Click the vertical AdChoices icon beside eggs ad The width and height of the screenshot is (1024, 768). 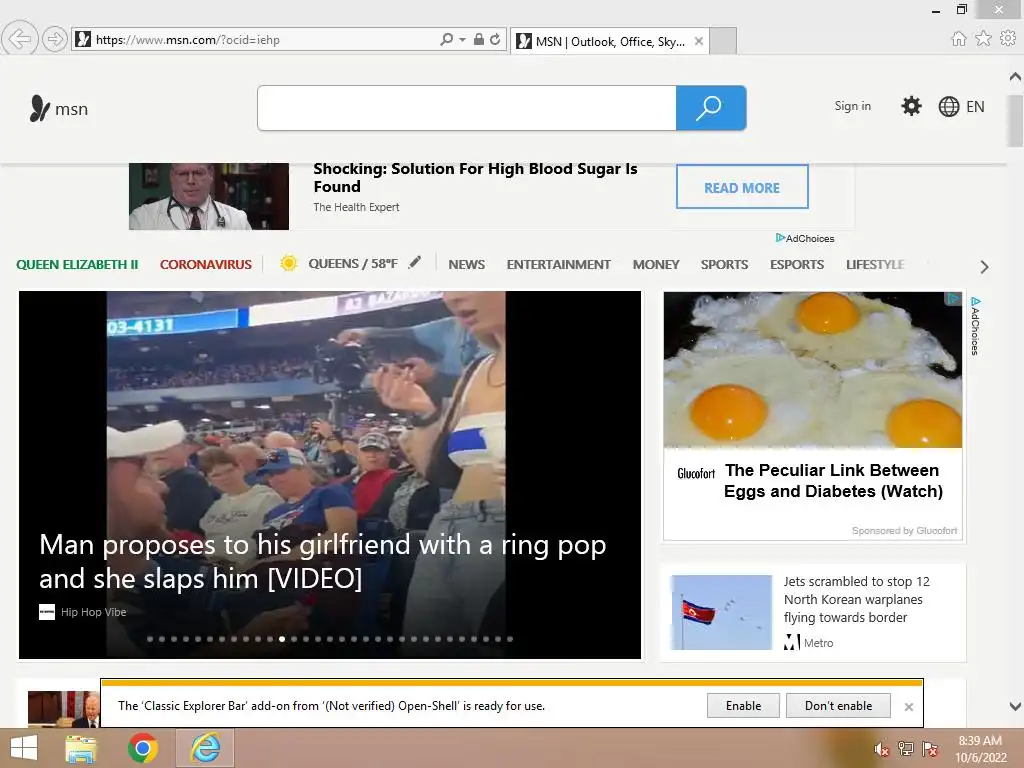[x=975, y=326]
